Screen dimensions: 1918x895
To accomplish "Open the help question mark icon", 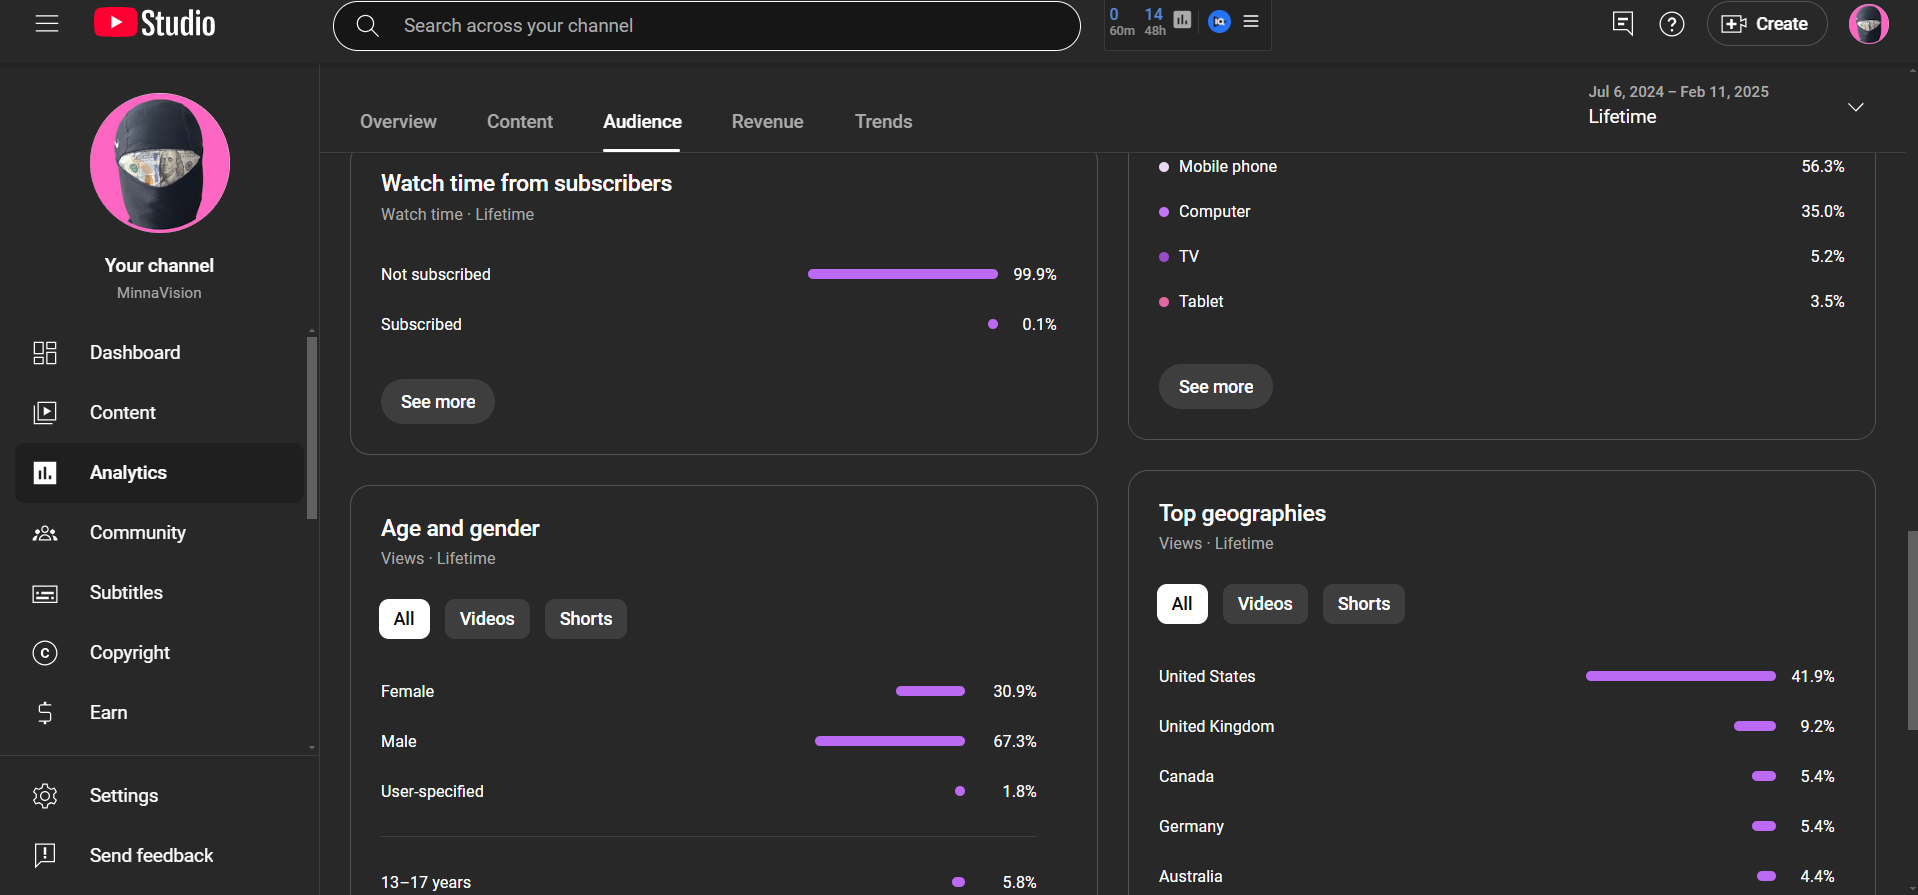I will click(1671, 24).
